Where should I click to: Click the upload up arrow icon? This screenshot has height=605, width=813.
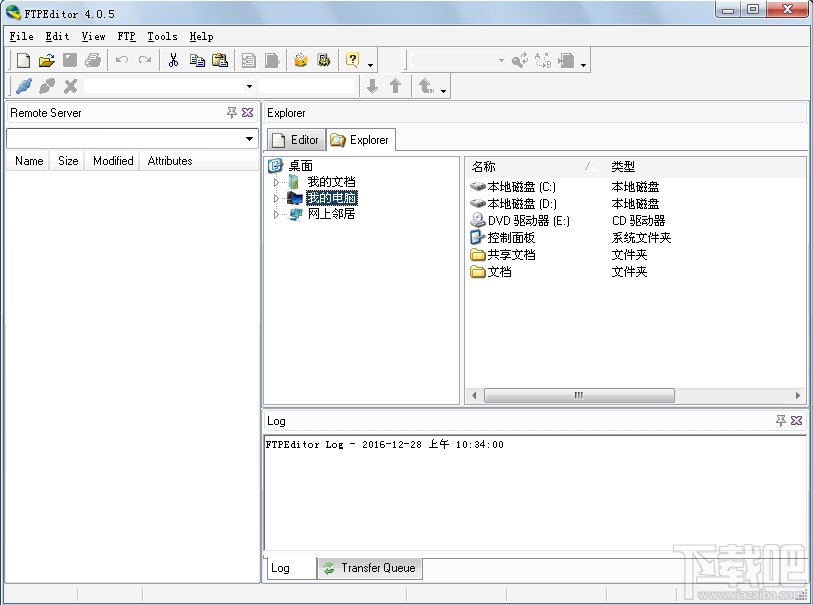click(x=395, y=86)
